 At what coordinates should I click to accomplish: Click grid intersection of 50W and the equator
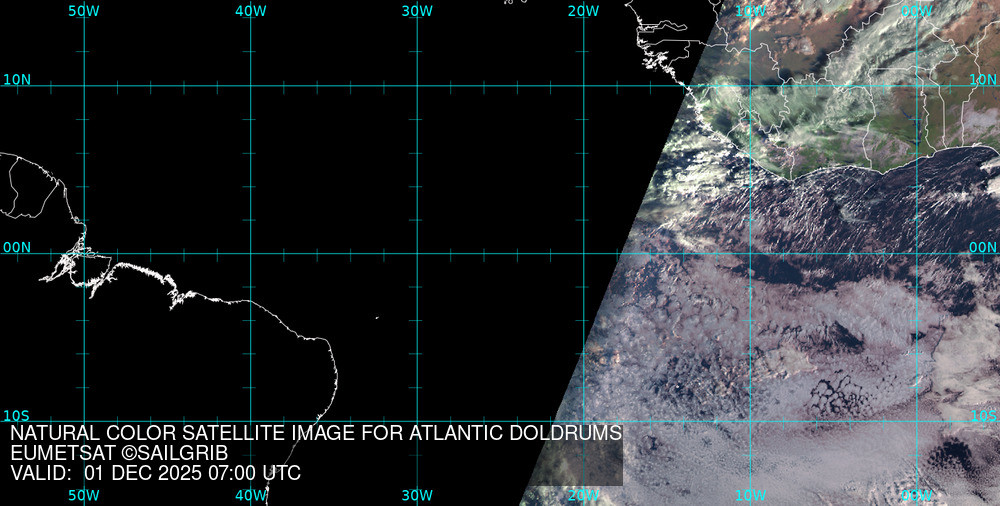(x=84, y=253)
